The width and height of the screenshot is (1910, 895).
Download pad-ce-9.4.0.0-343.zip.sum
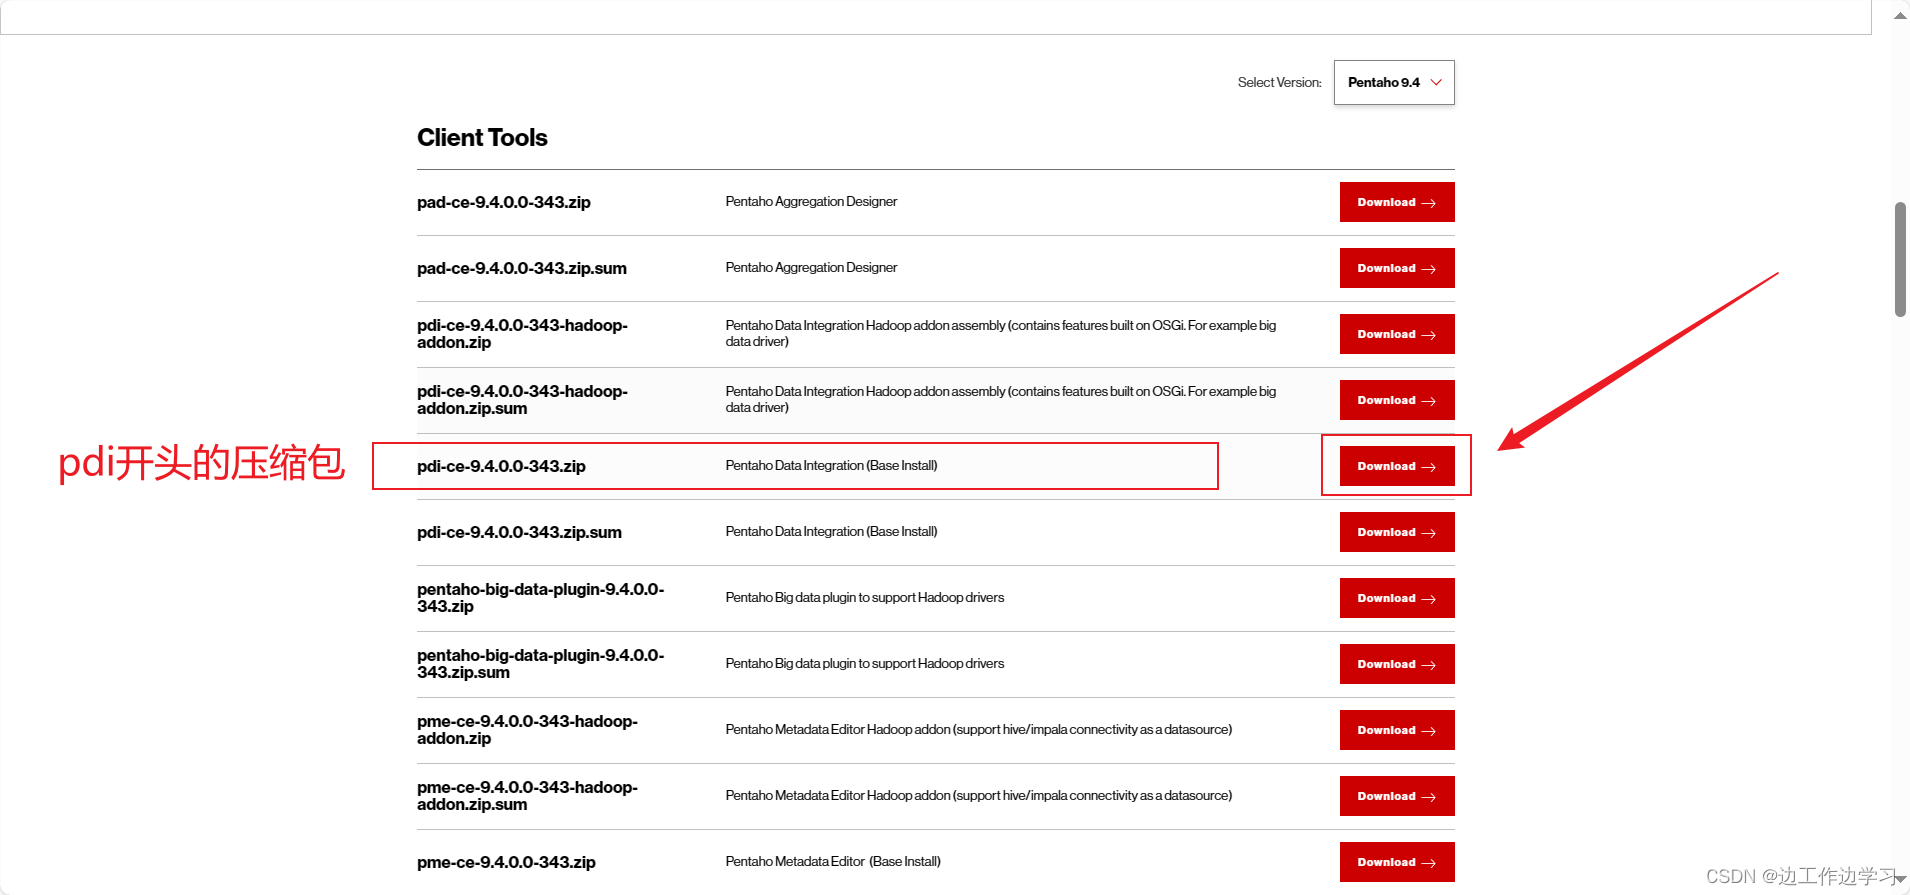pos(1397,268)
